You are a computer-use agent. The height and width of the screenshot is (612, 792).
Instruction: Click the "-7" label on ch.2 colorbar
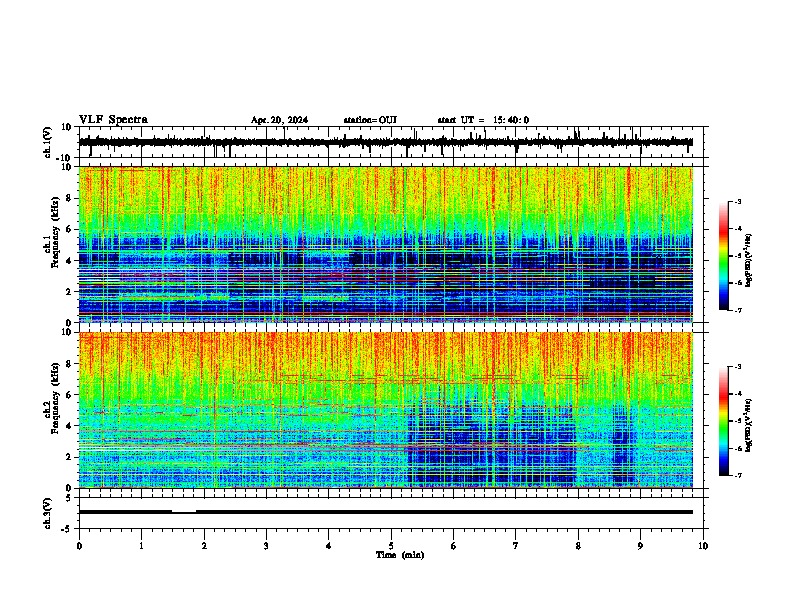737,475
